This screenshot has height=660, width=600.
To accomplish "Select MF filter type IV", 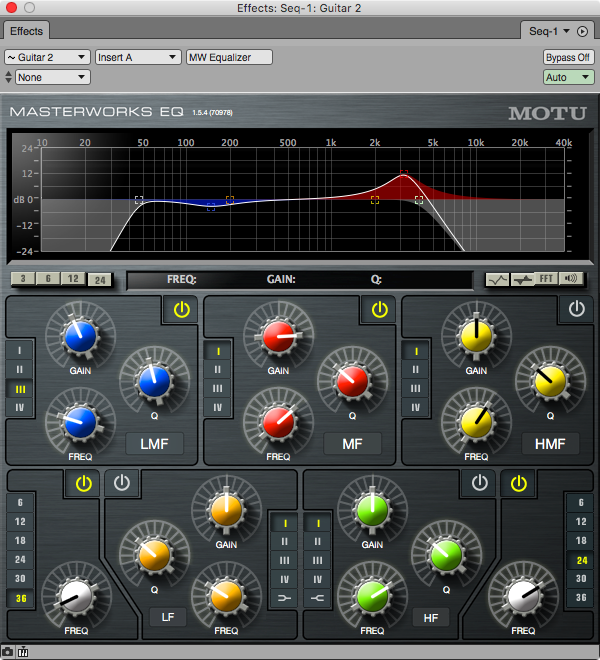I will coord(217,407).
